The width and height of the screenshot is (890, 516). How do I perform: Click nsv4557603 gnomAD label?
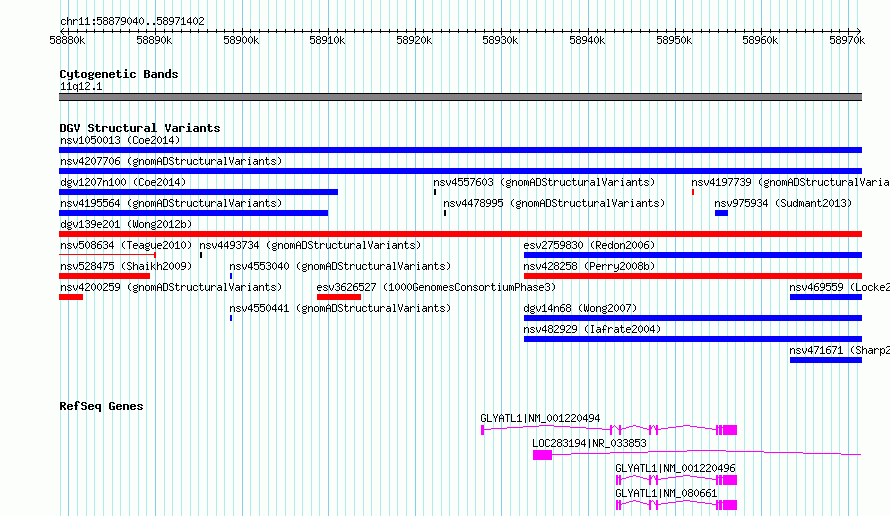point(544,182)
